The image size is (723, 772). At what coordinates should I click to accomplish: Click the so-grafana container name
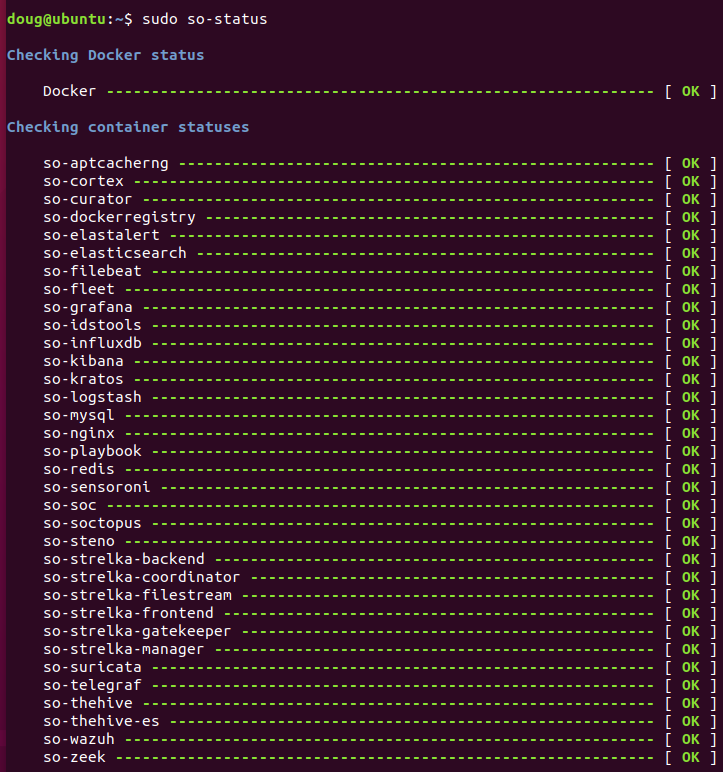click(x=88, y=308)
